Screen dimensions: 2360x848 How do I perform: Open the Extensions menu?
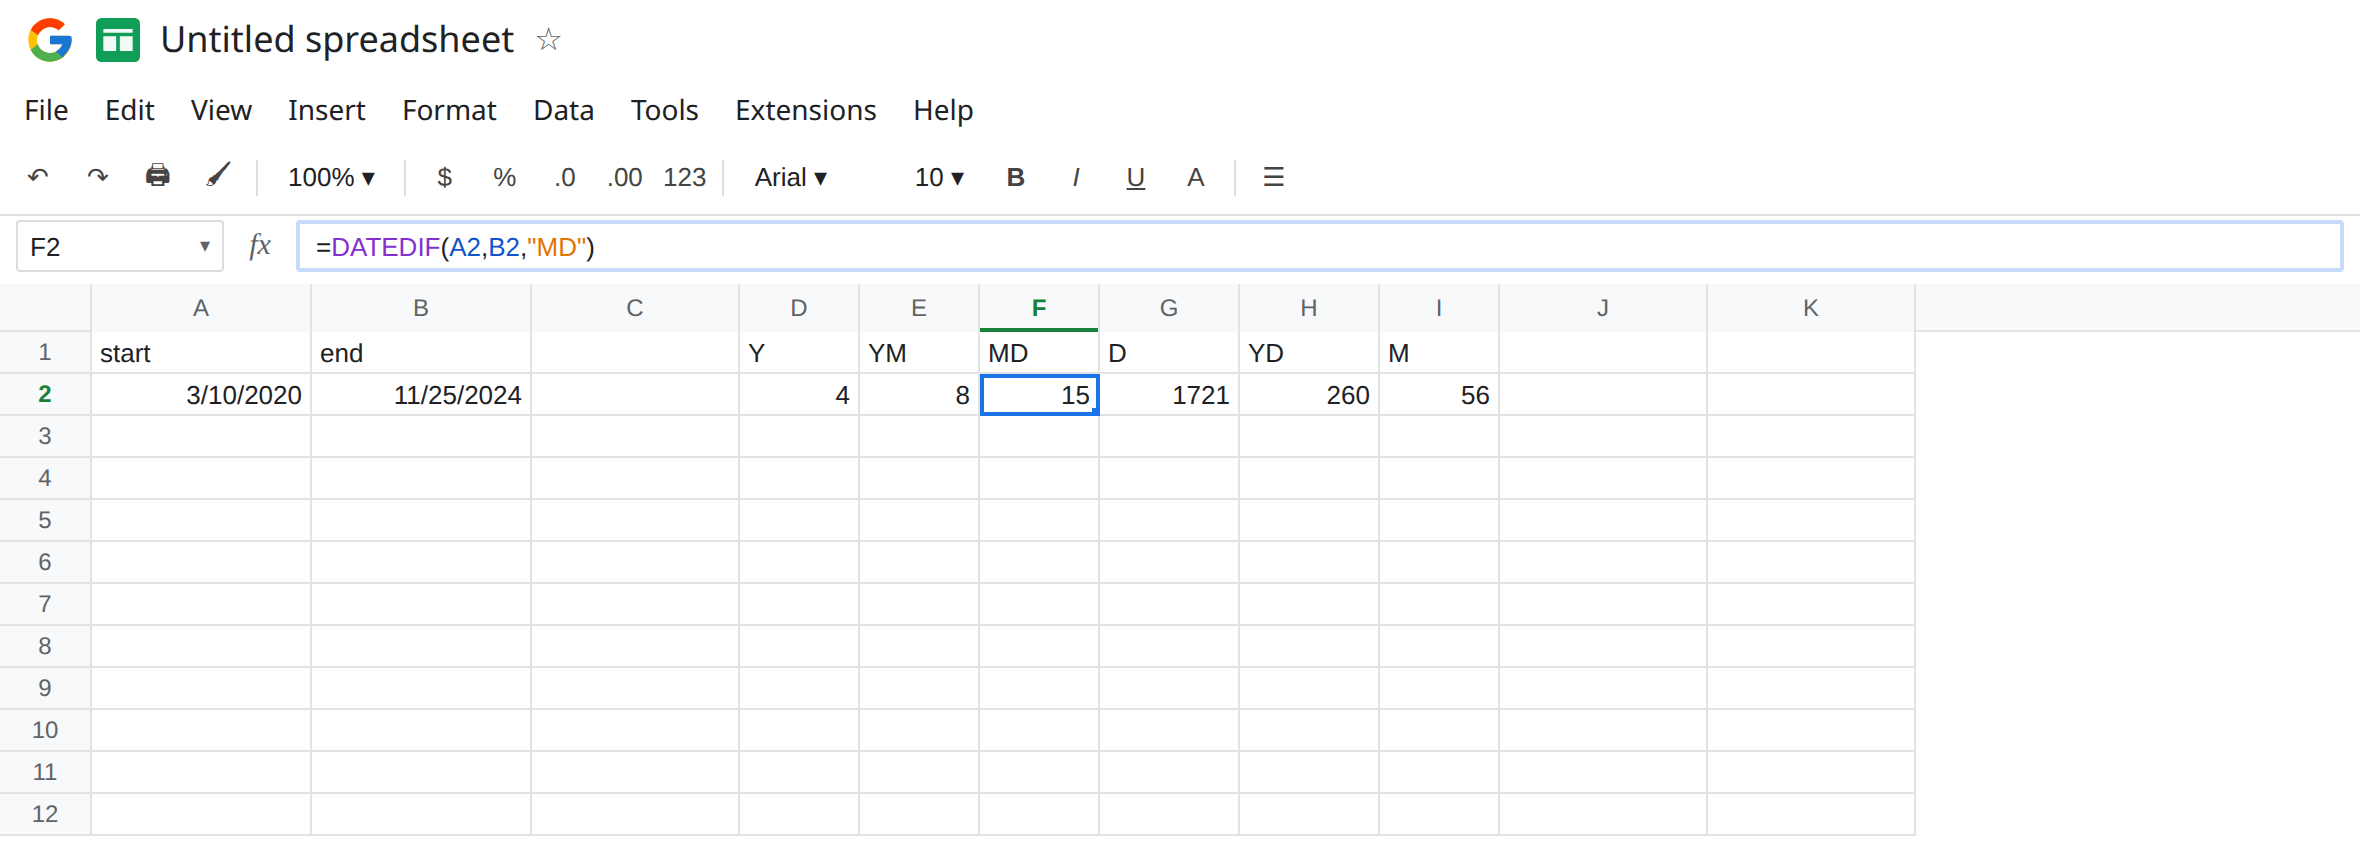[x=806, y=110]
